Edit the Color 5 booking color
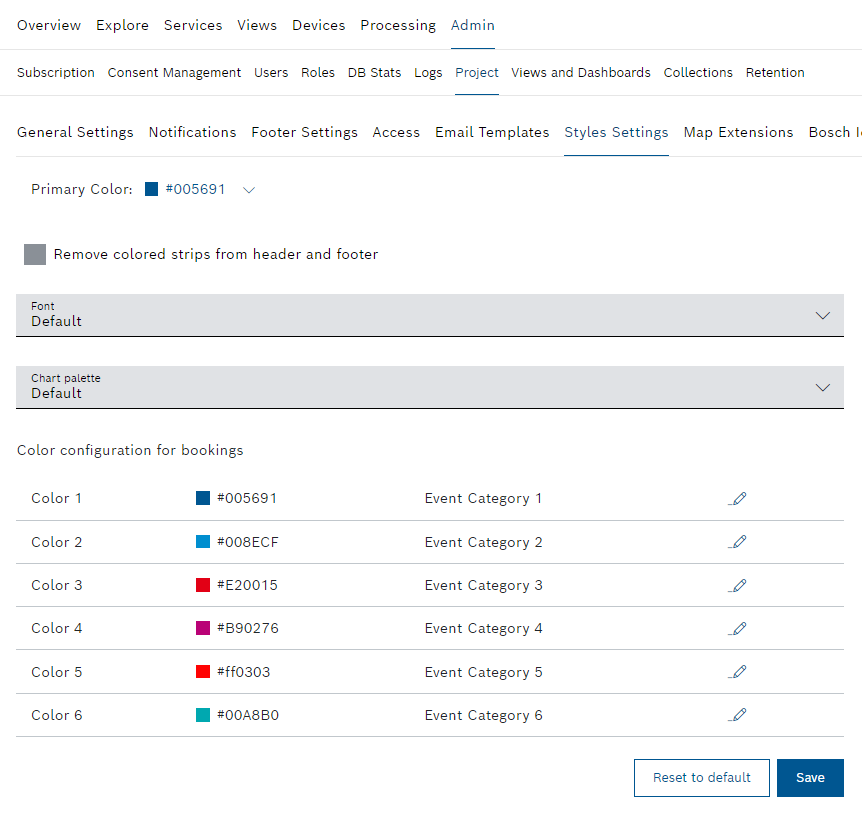The image size is (862, 824). pos(737,672)
